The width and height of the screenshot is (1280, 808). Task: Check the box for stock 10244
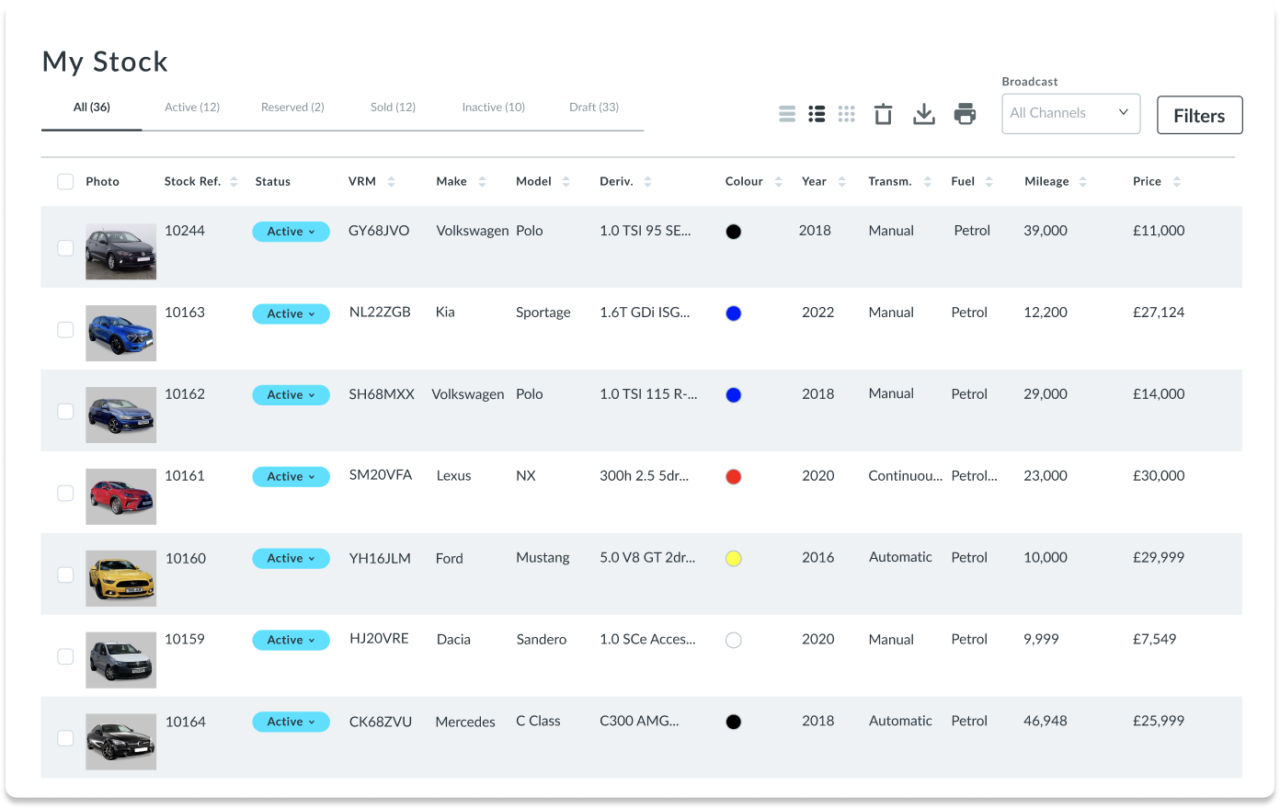(65, 248)
